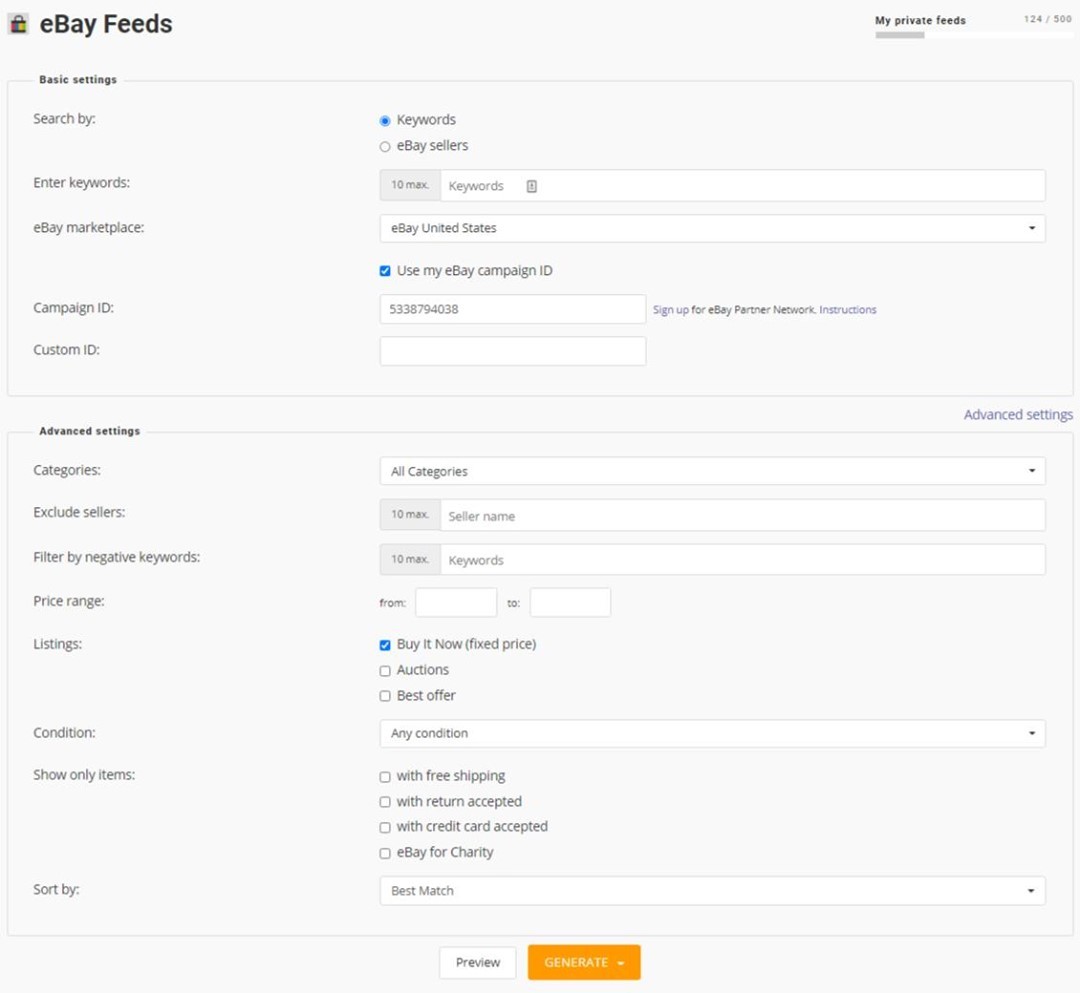Click the Custom ID: label
The width and height of the screenshot is (1080, 993).
click(x=66, y=350)
